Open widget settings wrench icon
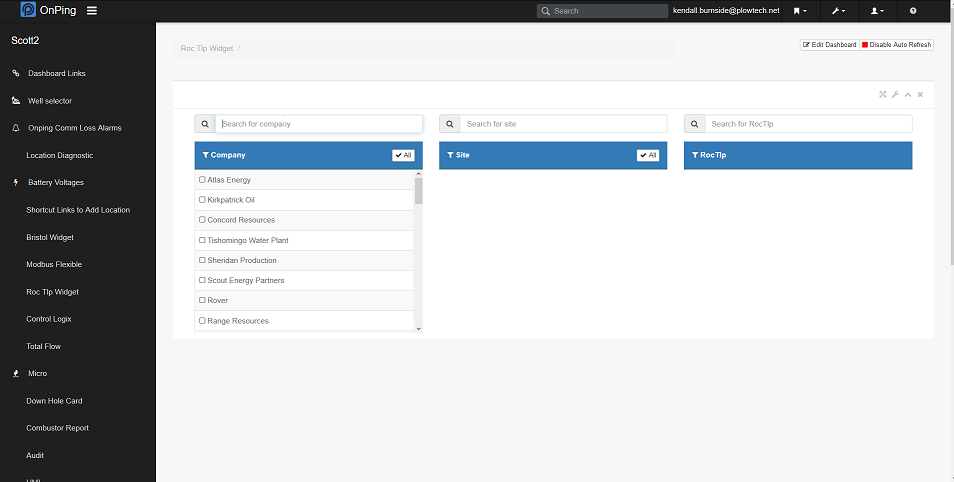Viewport: 954px width, 482px height. 895,95
